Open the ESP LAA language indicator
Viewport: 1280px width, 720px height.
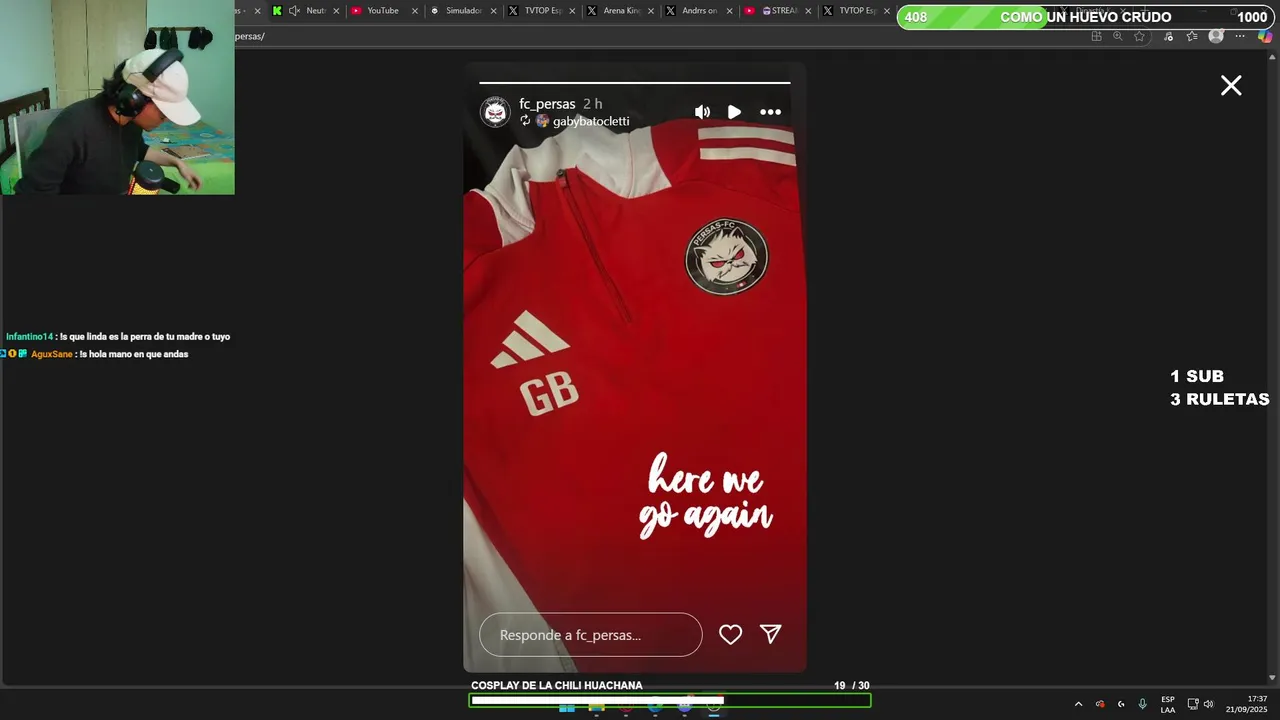pyautogui.click(x=1168, y=704)
